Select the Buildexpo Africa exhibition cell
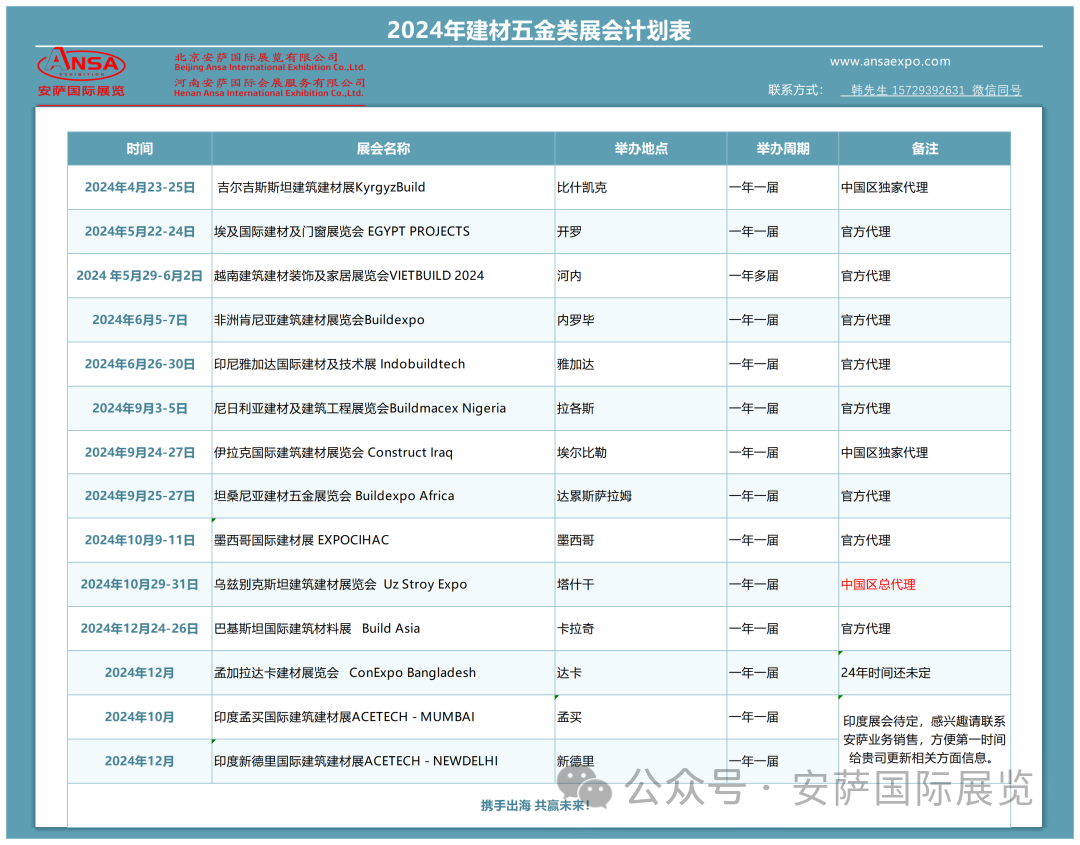Image resolution: width=1080 pixels, height=845 pixels. click(383, 496)
